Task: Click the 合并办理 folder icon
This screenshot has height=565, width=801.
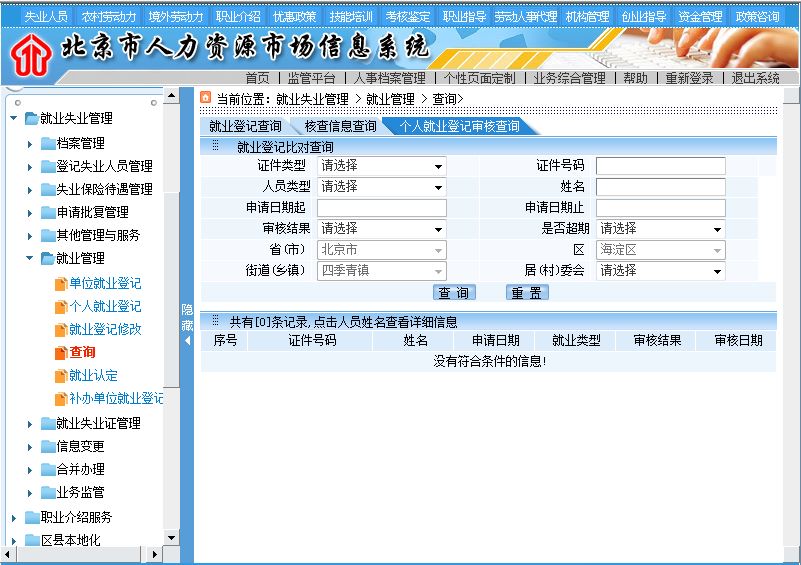Action: coord(48,469)
